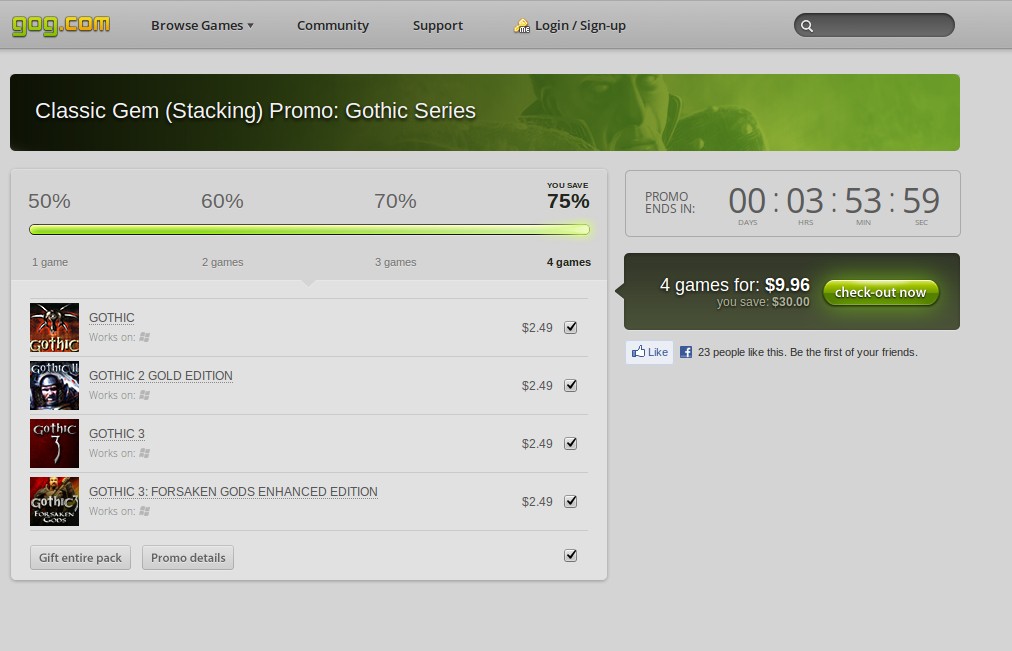1012x651 pixels.
Task: Uncheck Gothic 3: Forsaken Gods Enhanced Edition checkbox
Action: pos(571,501)
